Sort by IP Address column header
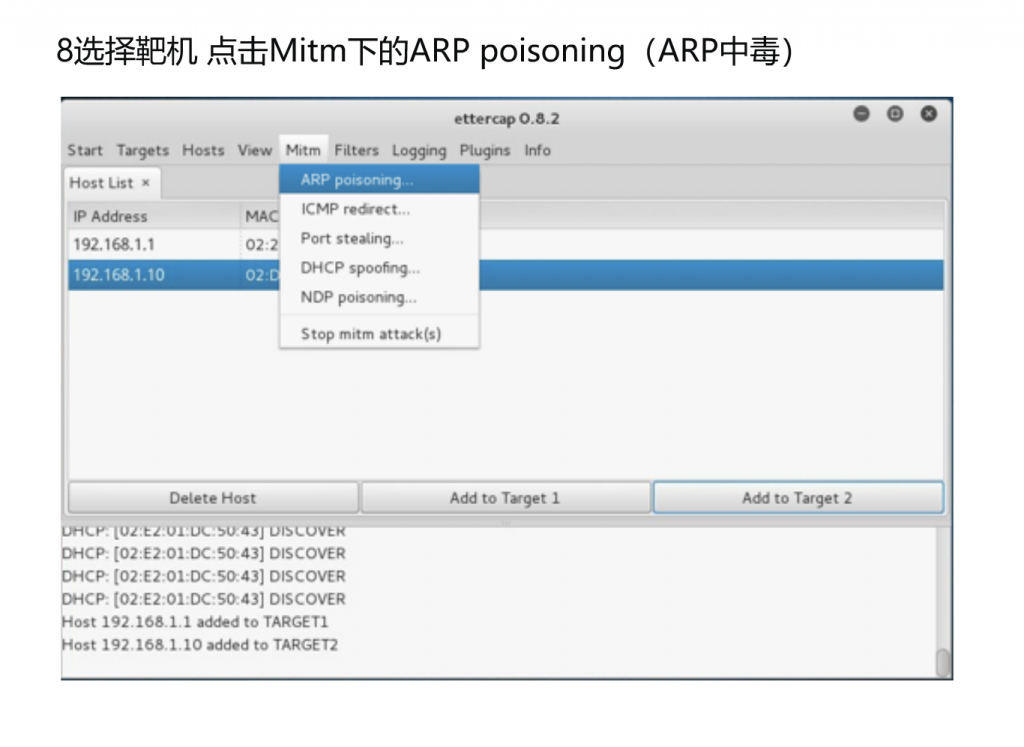 coord(154,216)
